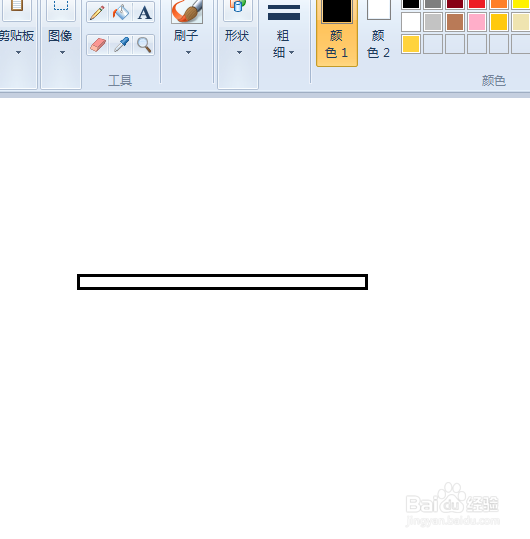Screen dimensions: 530x539
Task: Click the Brushes paintbrush icon
Action: [x=187, y=11]
